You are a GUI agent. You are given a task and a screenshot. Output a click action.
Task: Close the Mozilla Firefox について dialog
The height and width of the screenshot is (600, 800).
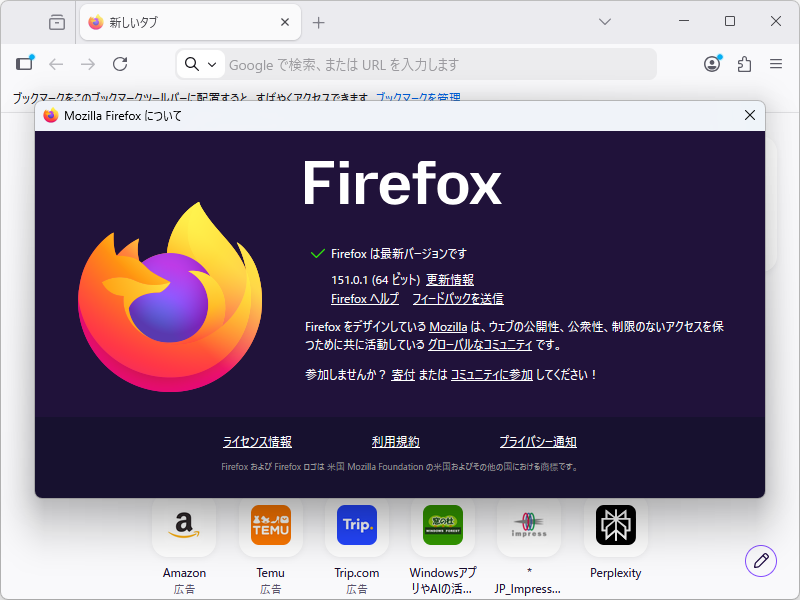tap(749, 115)
